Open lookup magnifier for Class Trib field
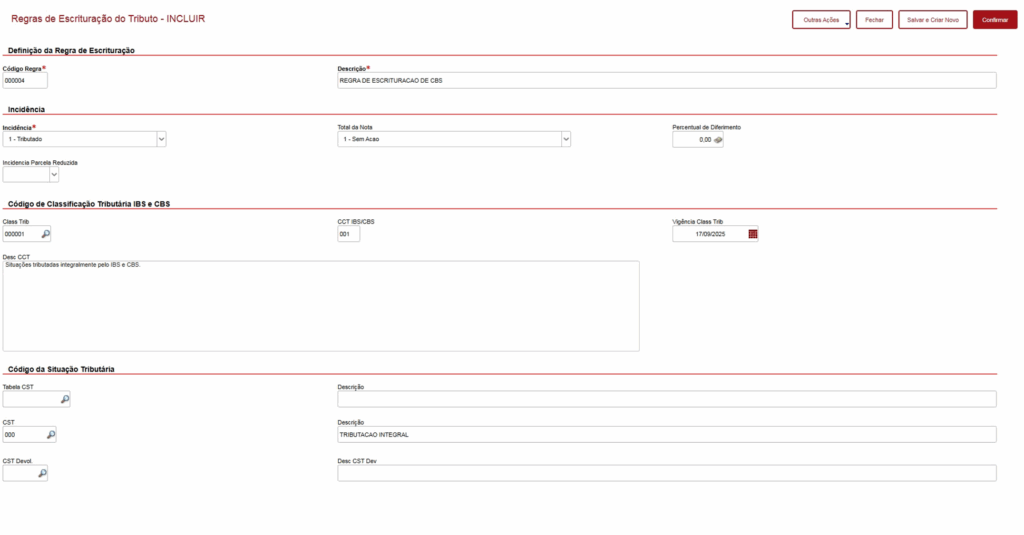This screenshot has width=1024, height=535. (x=46, y=234)
